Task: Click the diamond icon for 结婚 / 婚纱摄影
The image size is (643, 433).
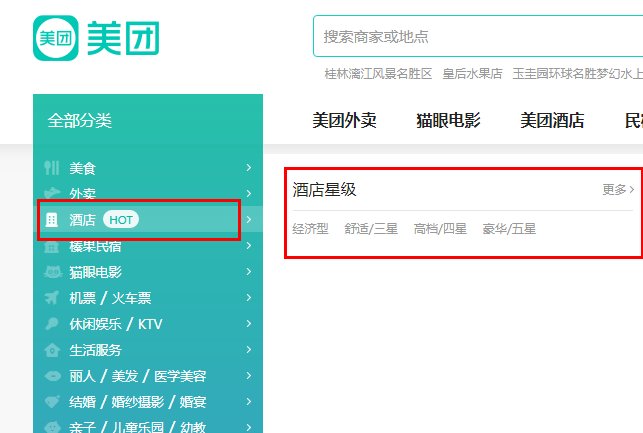Action: [52, 402]
